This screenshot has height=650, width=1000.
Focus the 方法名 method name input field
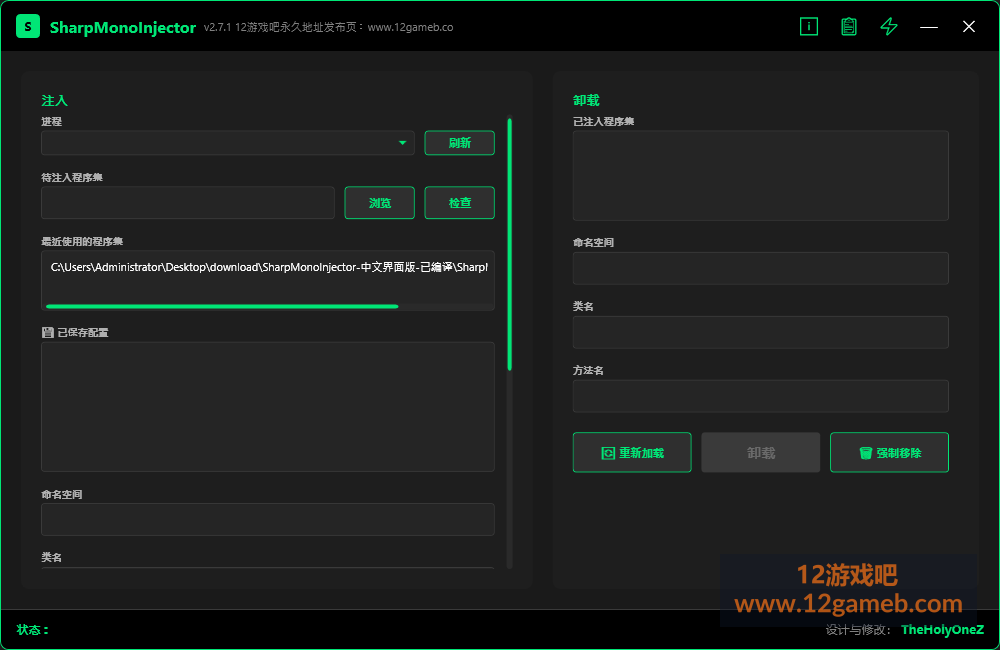coord(760,396)
